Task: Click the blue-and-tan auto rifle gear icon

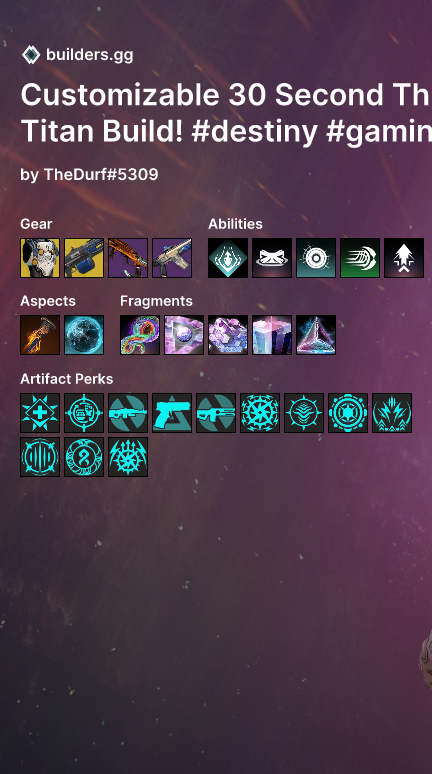Action: 172,258
